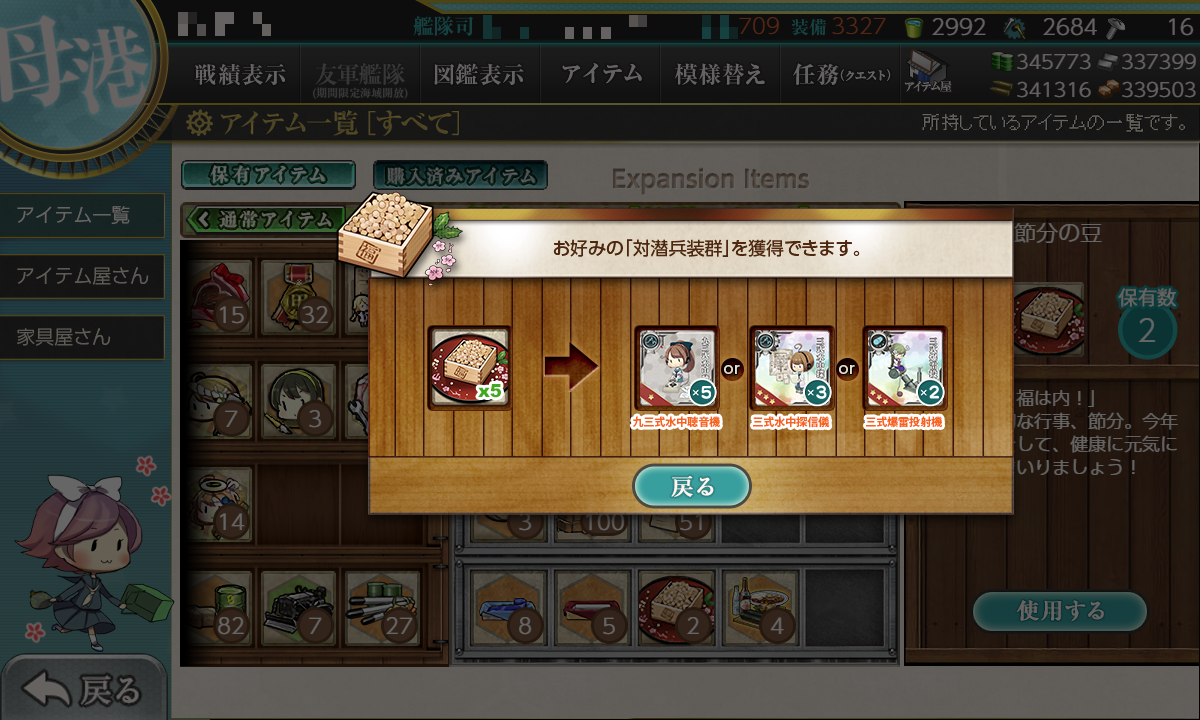Image resolution: width=1200 pixels, height=720 pixels.
Task: Open the item shop icon in top bar
Action: pos(927,72)
